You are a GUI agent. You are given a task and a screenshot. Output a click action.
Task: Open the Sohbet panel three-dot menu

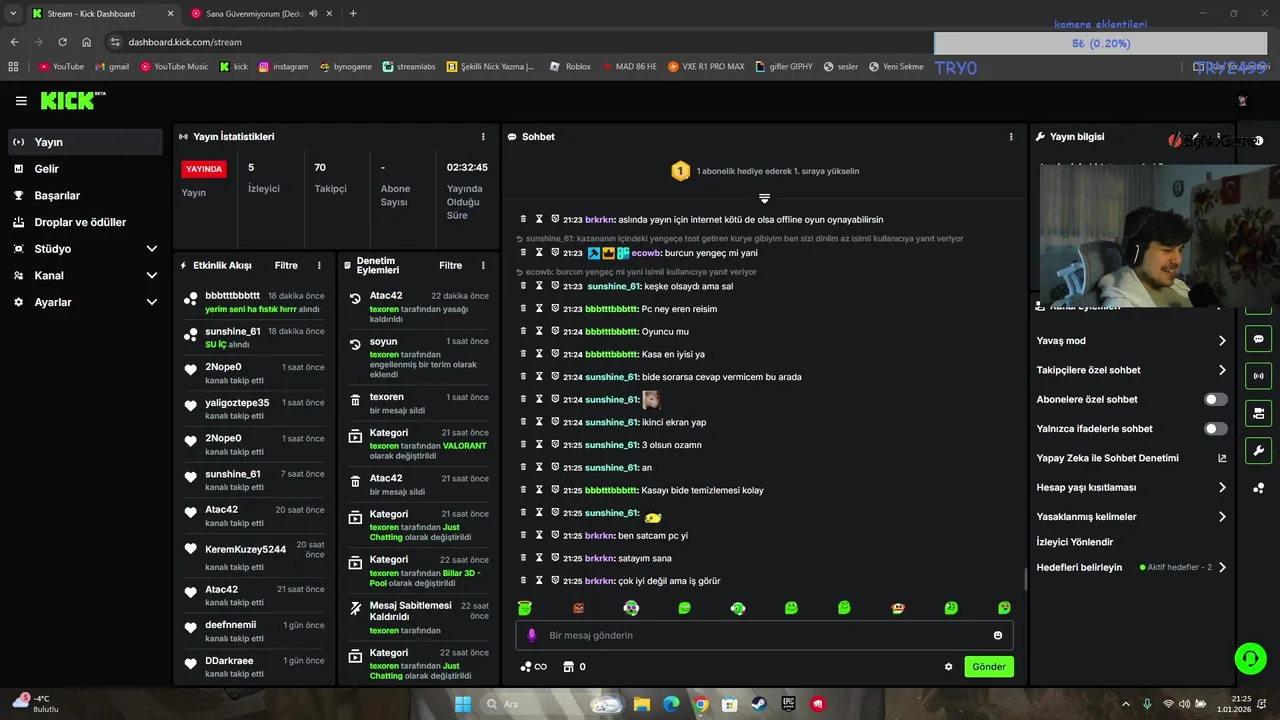coord(1011,137)
